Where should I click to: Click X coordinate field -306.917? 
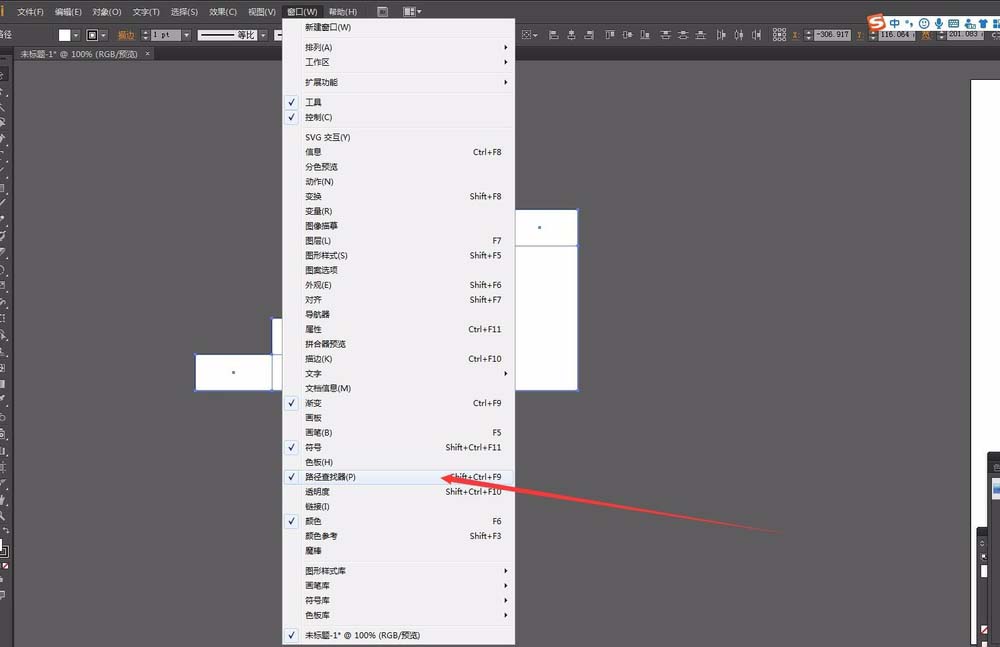(833, 34)
